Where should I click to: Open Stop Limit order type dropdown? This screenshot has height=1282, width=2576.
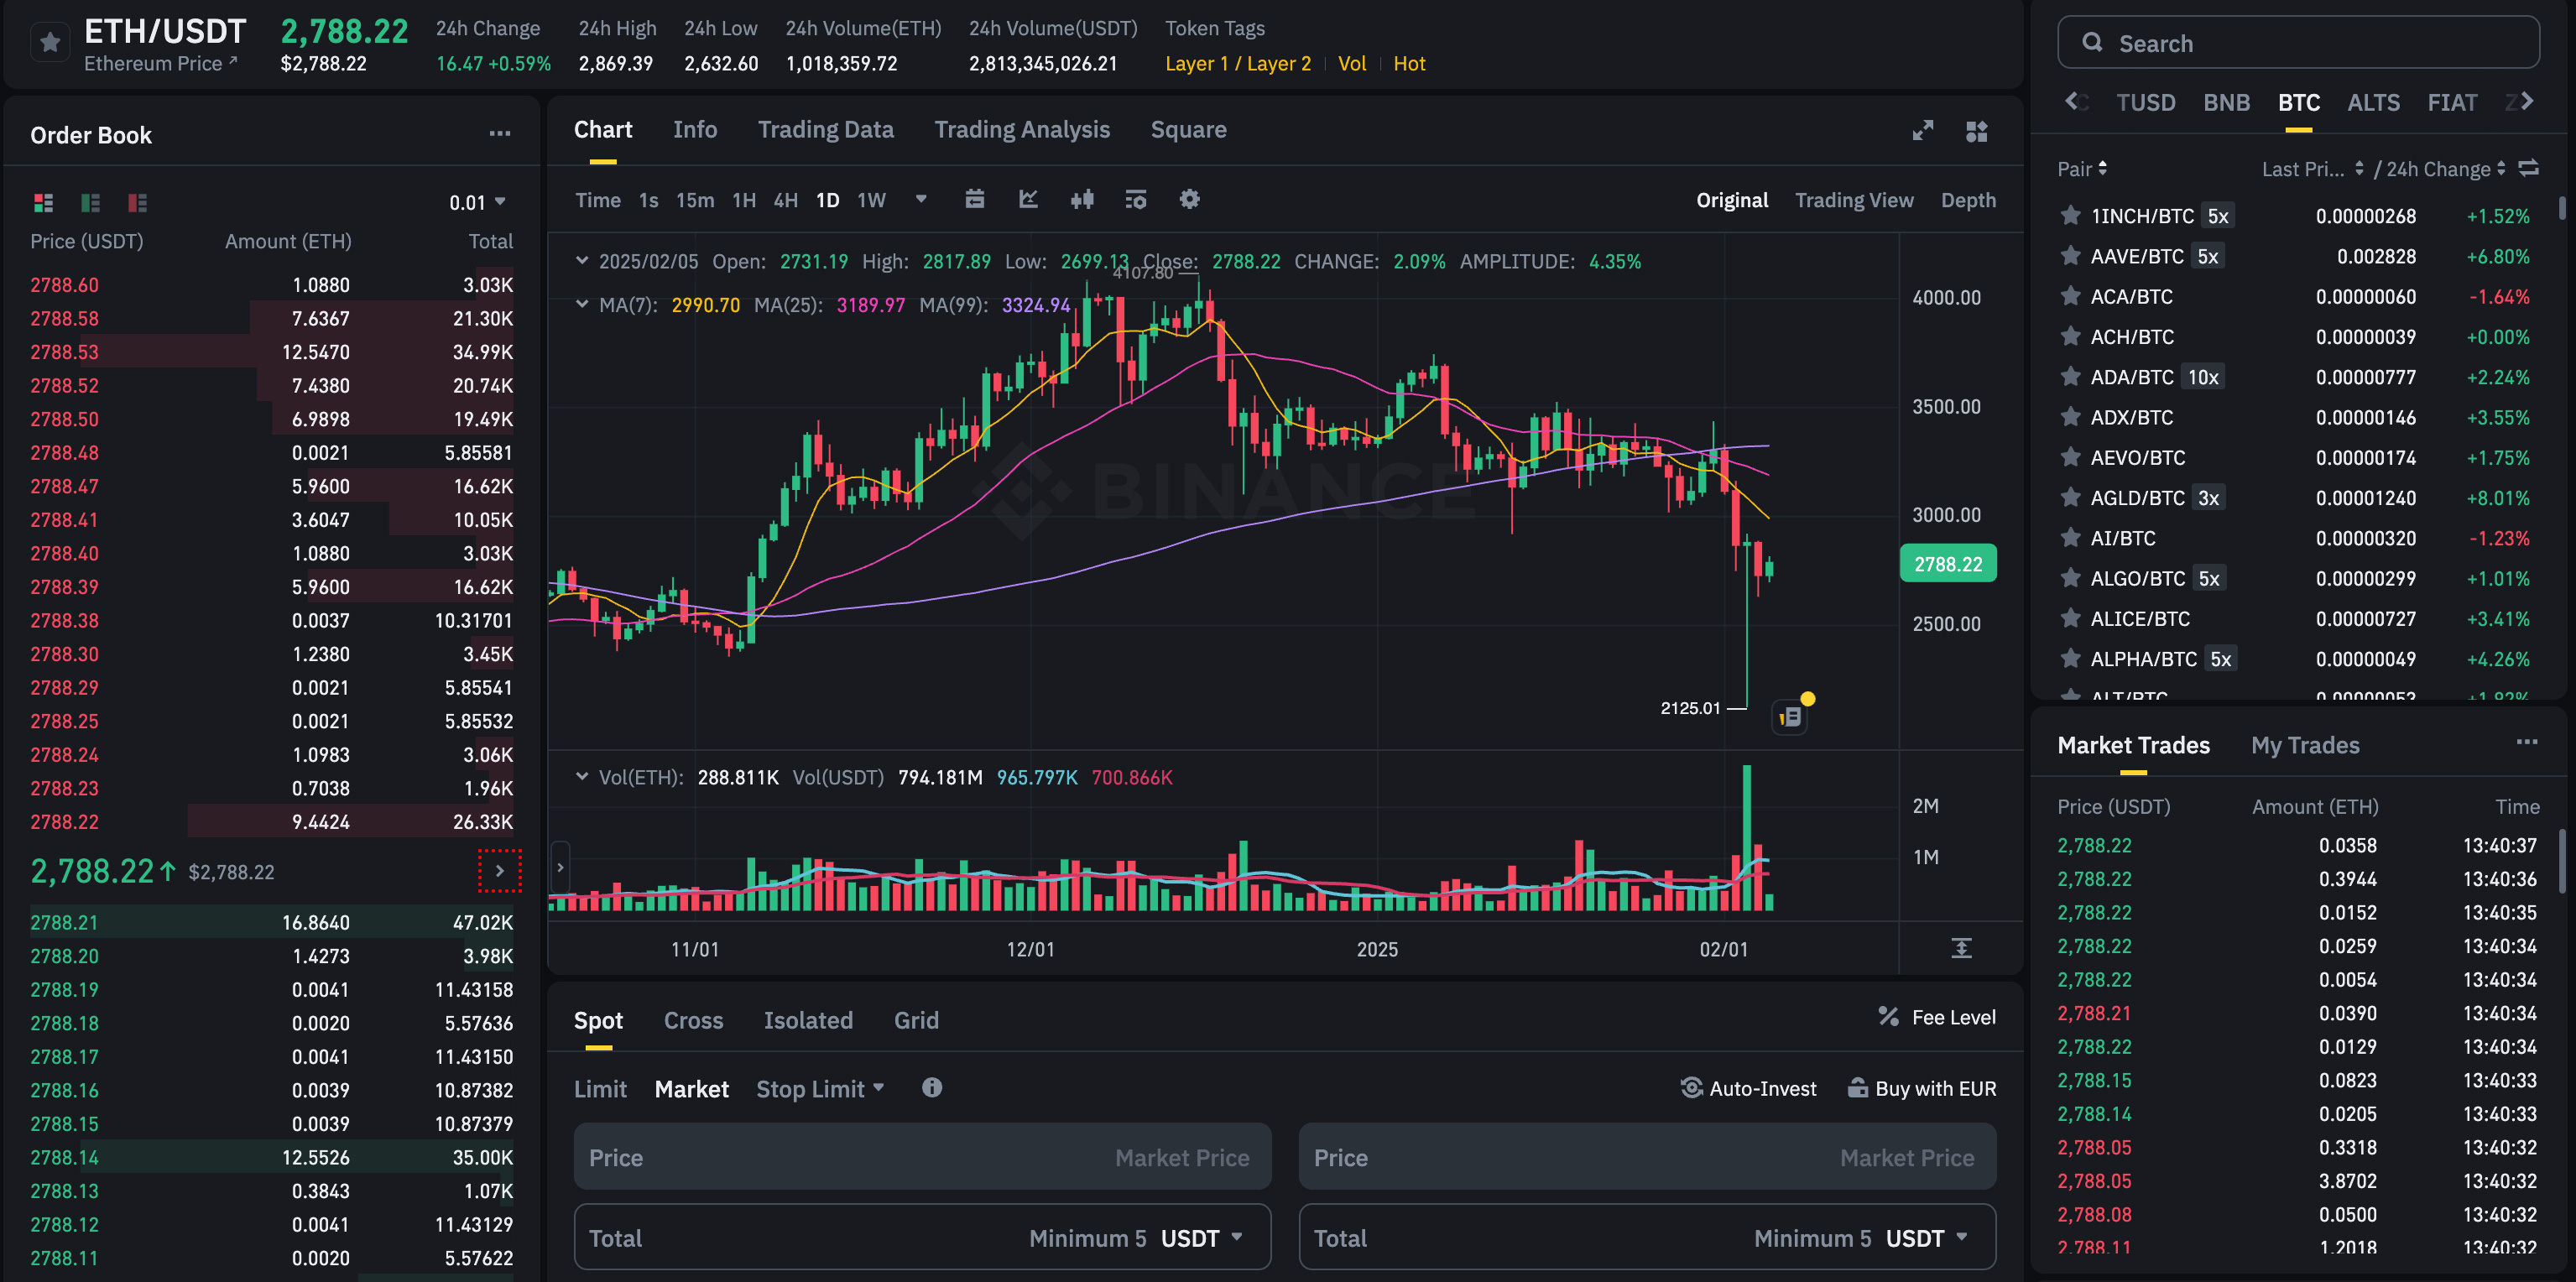pyautogui.click(x=820, y=1089)
